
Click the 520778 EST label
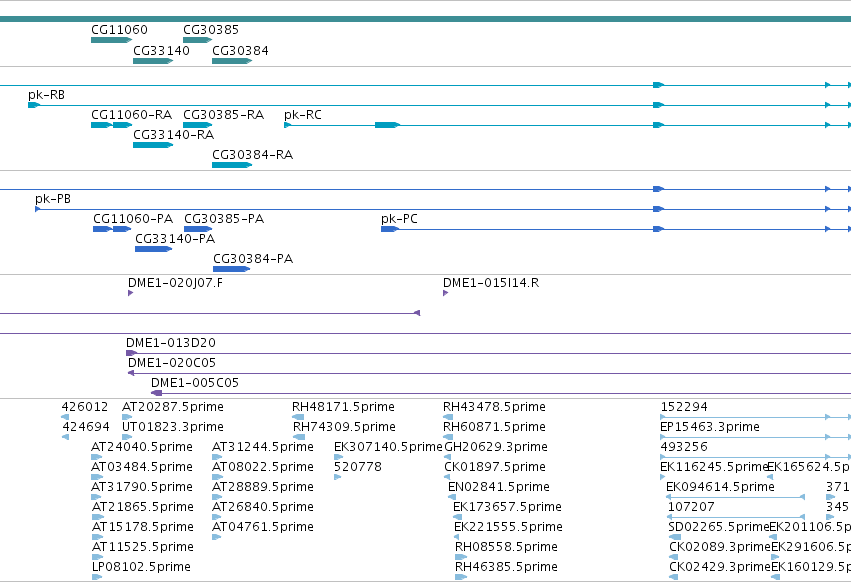tap(358, 467)
